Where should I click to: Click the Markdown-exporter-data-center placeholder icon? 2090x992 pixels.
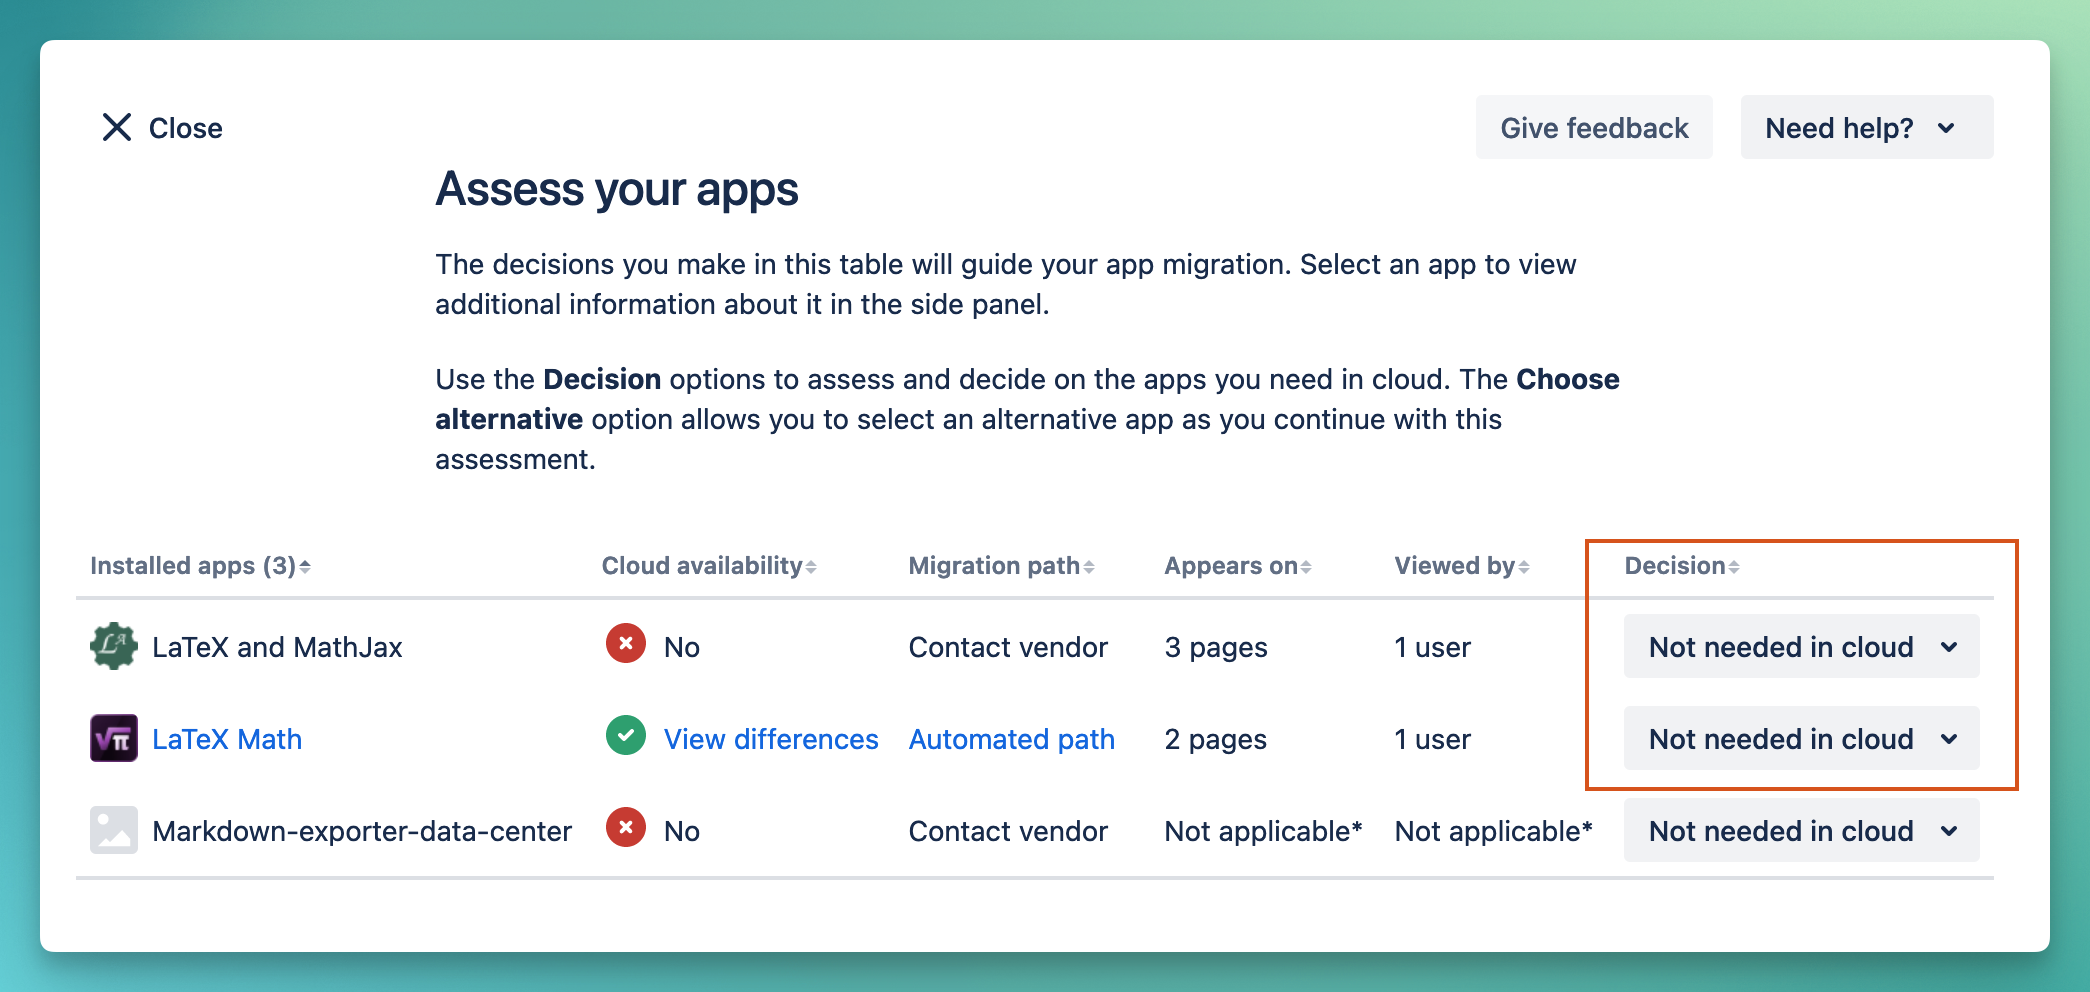tap(113, 829)
